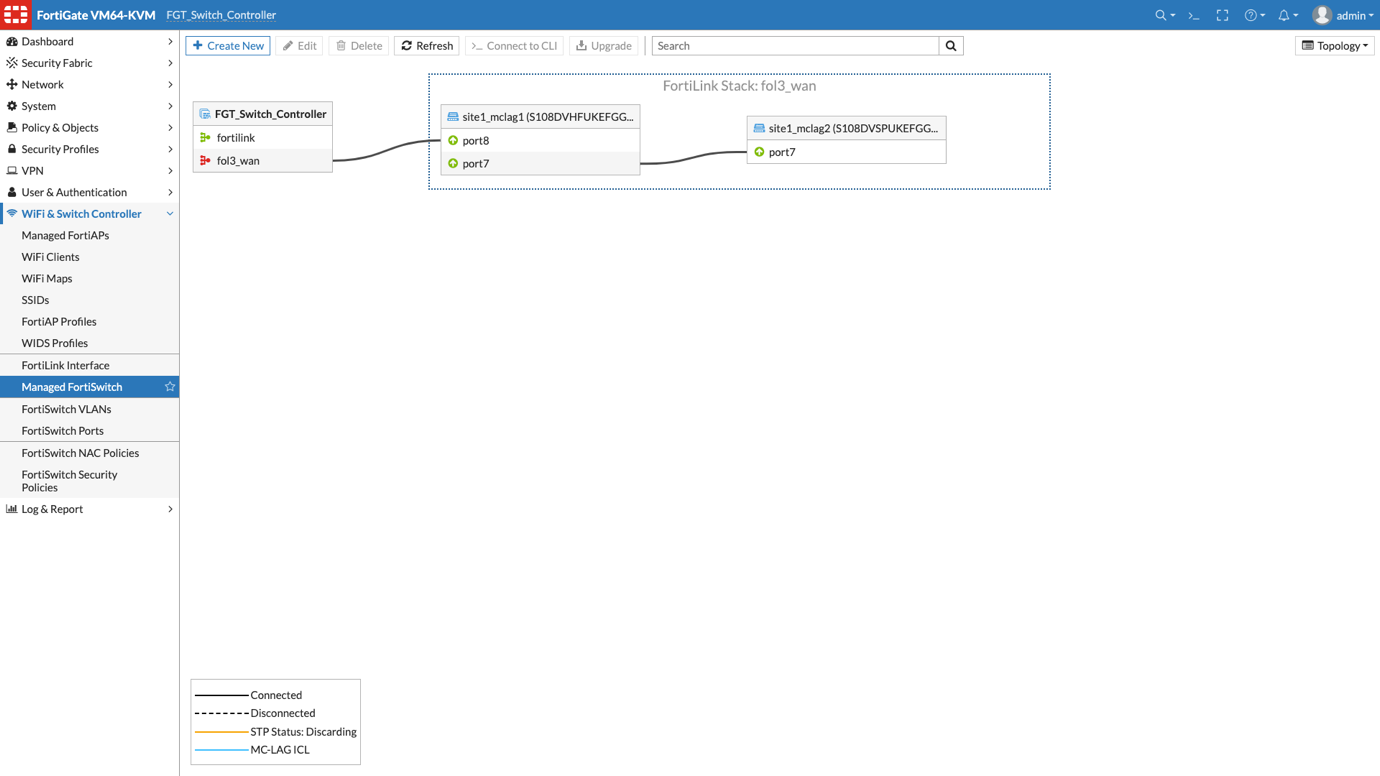Open the help question mark icon

coord(1251,15)
